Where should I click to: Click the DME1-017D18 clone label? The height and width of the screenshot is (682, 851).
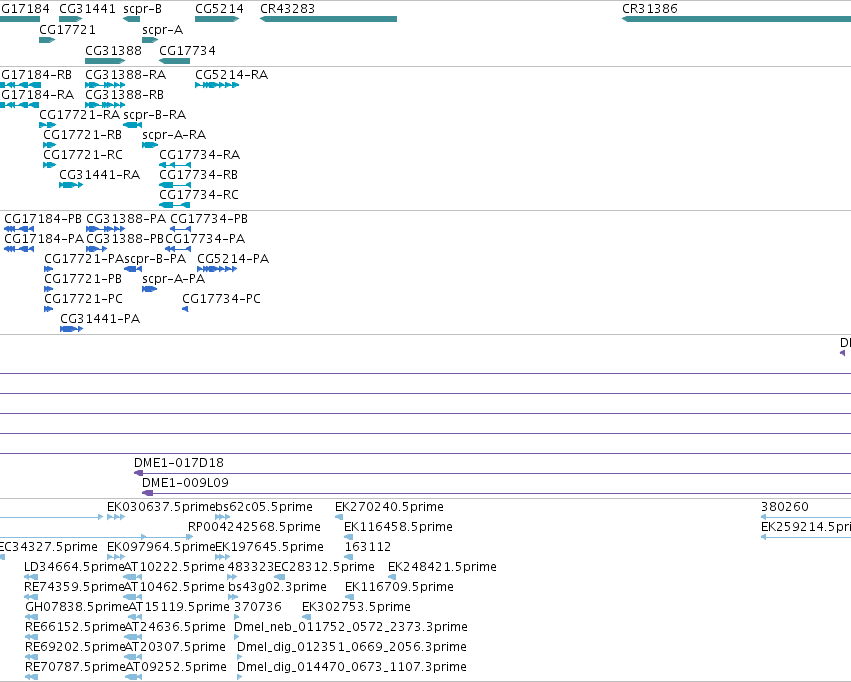tap(179, 463)
